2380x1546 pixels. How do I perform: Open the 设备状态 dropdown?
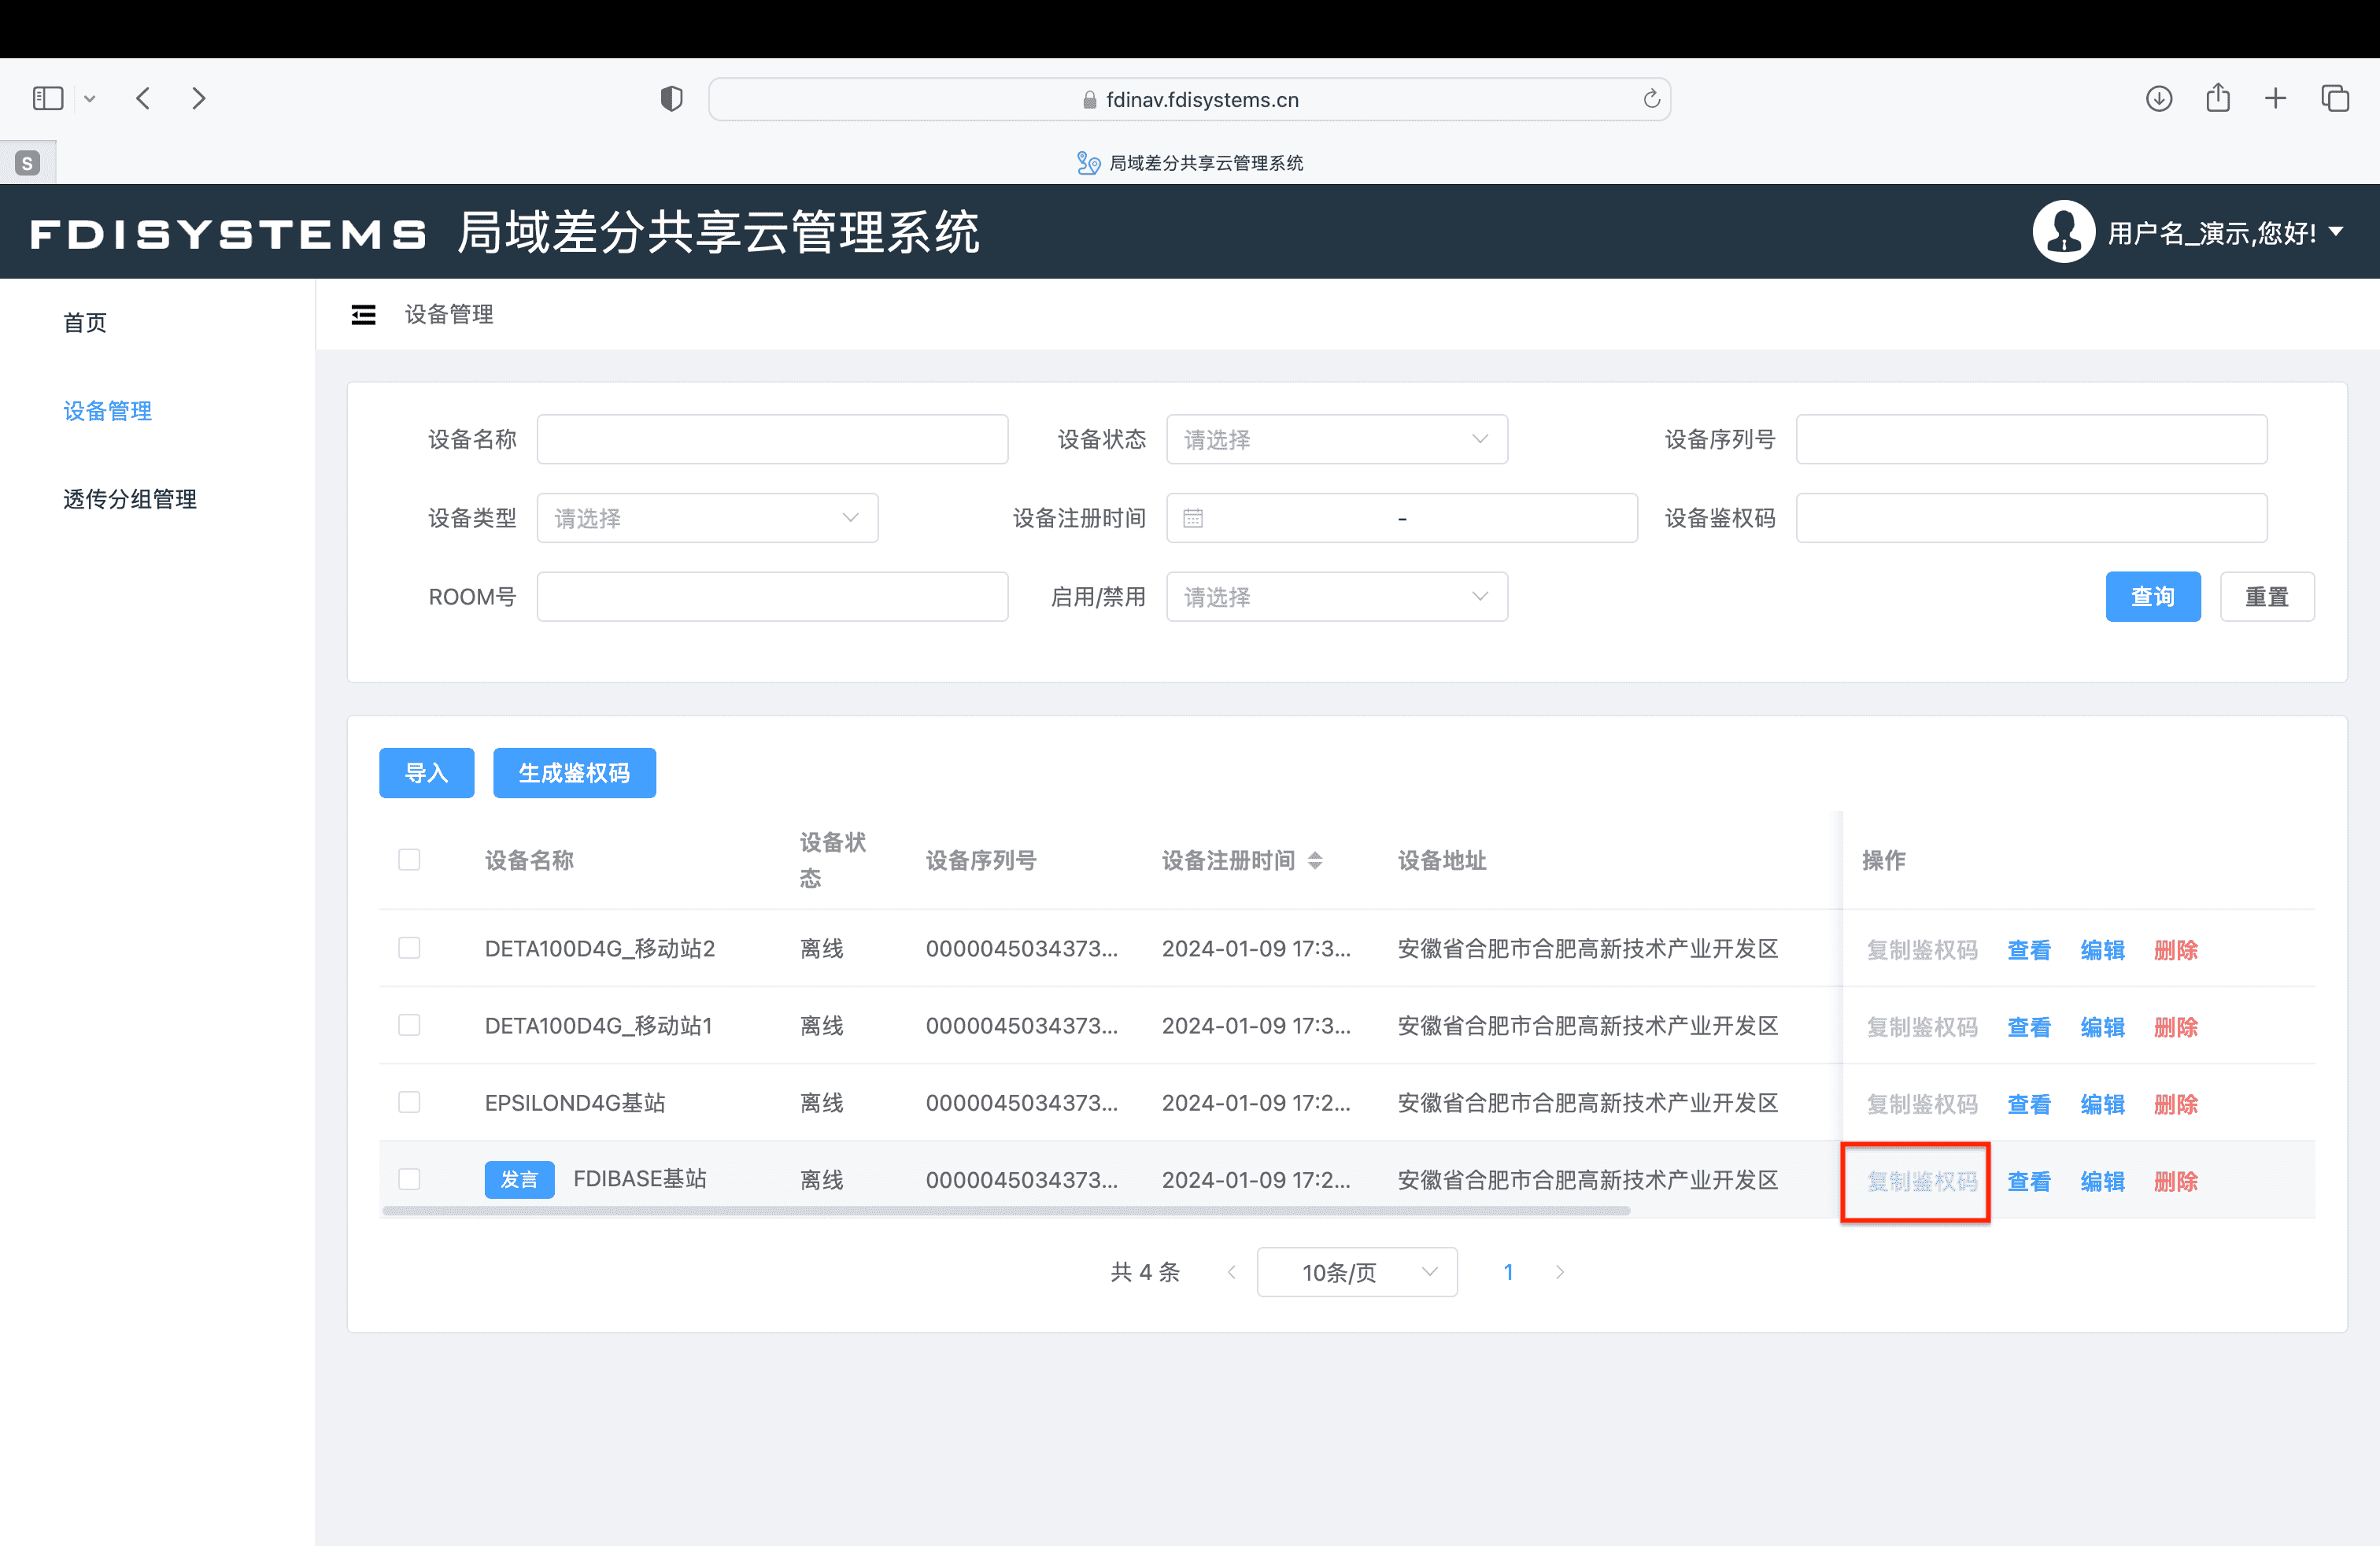coord(1336,439)
